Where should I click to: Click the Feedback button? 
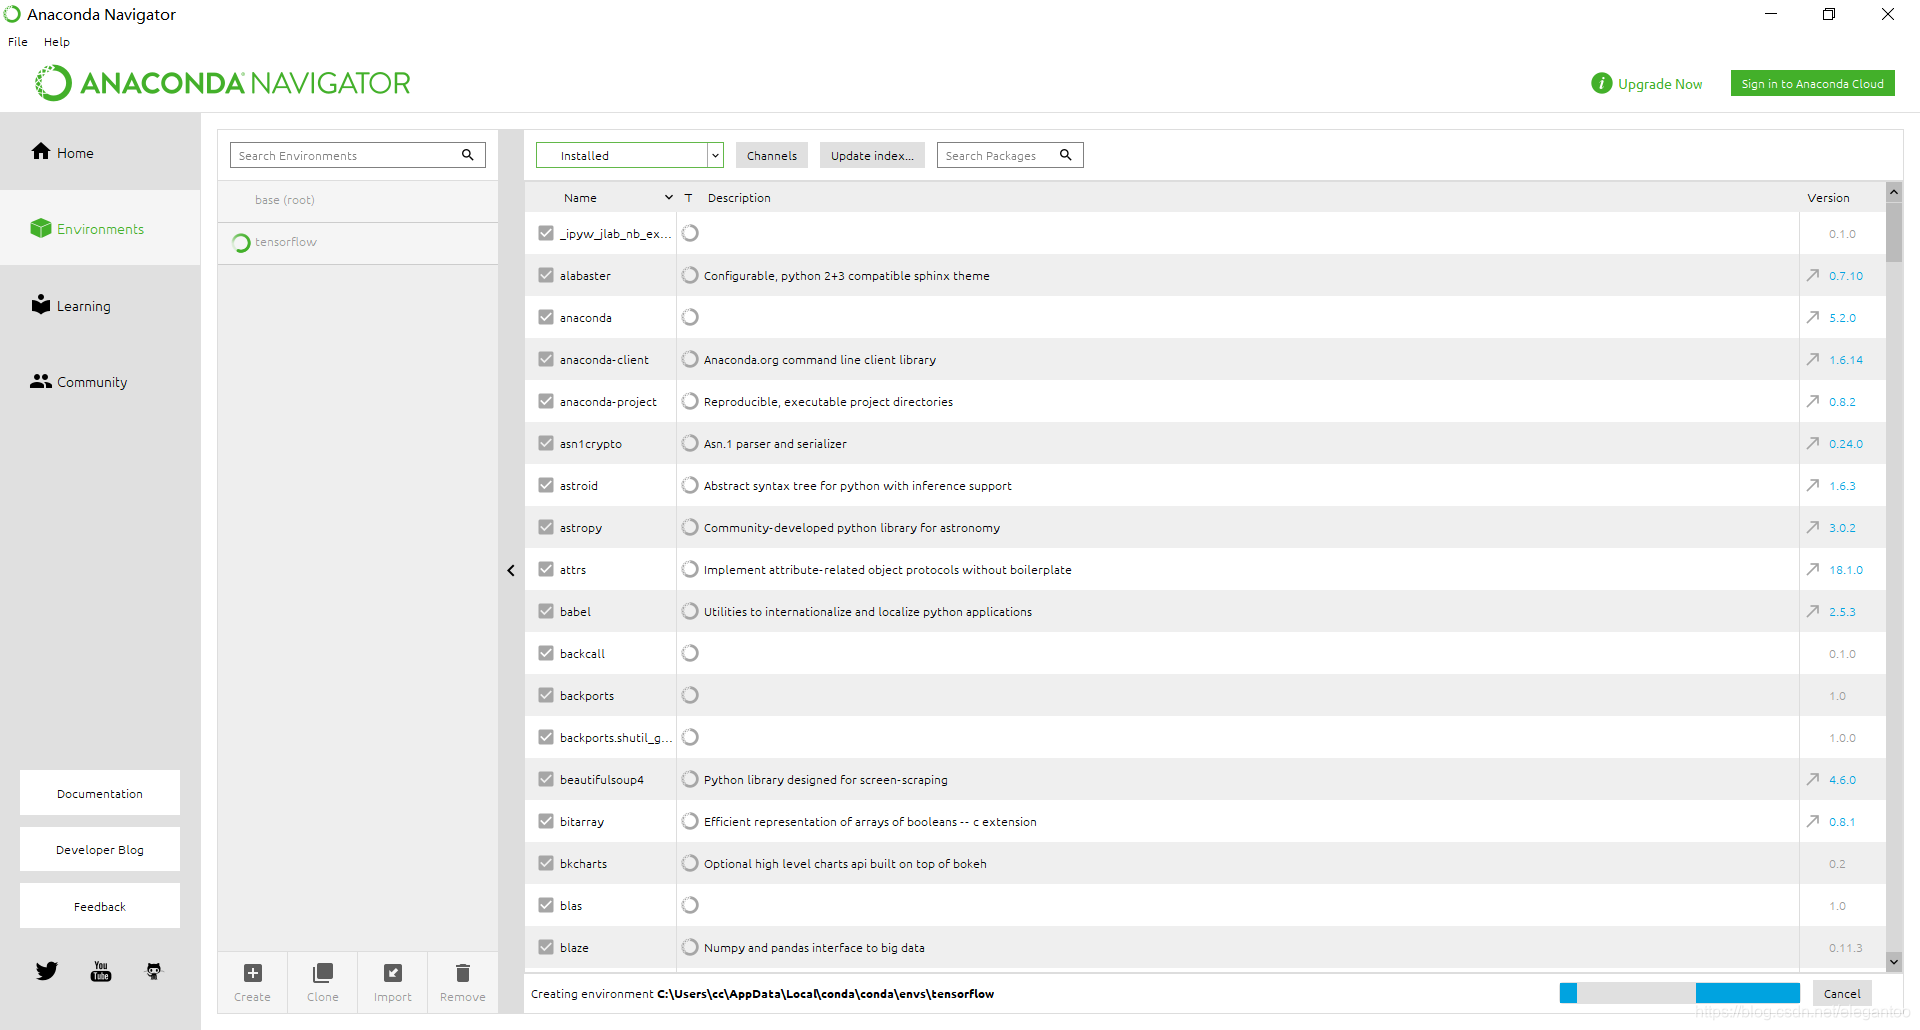click(x=100, y=906)
